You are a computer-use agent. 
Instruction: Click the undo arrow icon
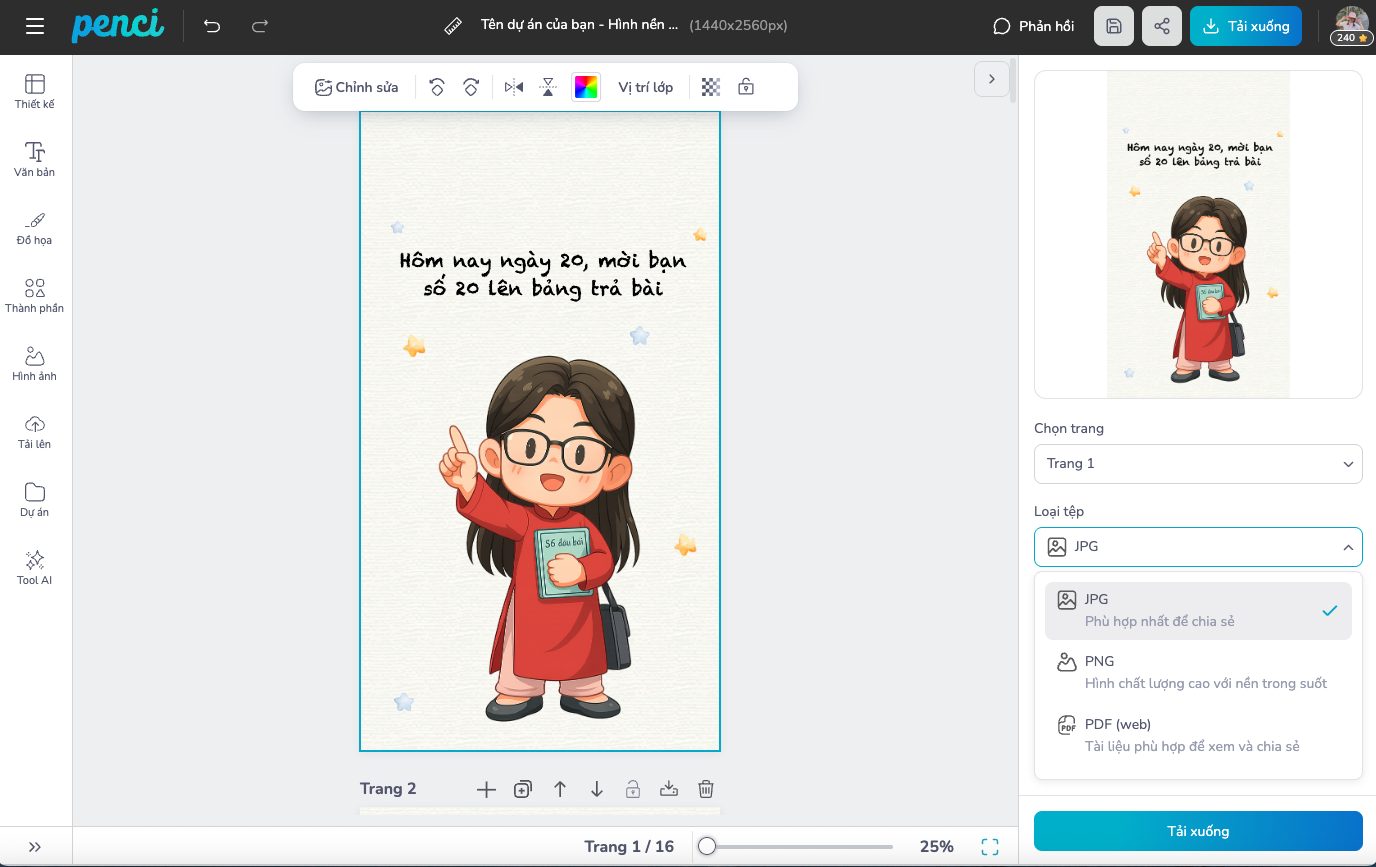tap(212, 26)
